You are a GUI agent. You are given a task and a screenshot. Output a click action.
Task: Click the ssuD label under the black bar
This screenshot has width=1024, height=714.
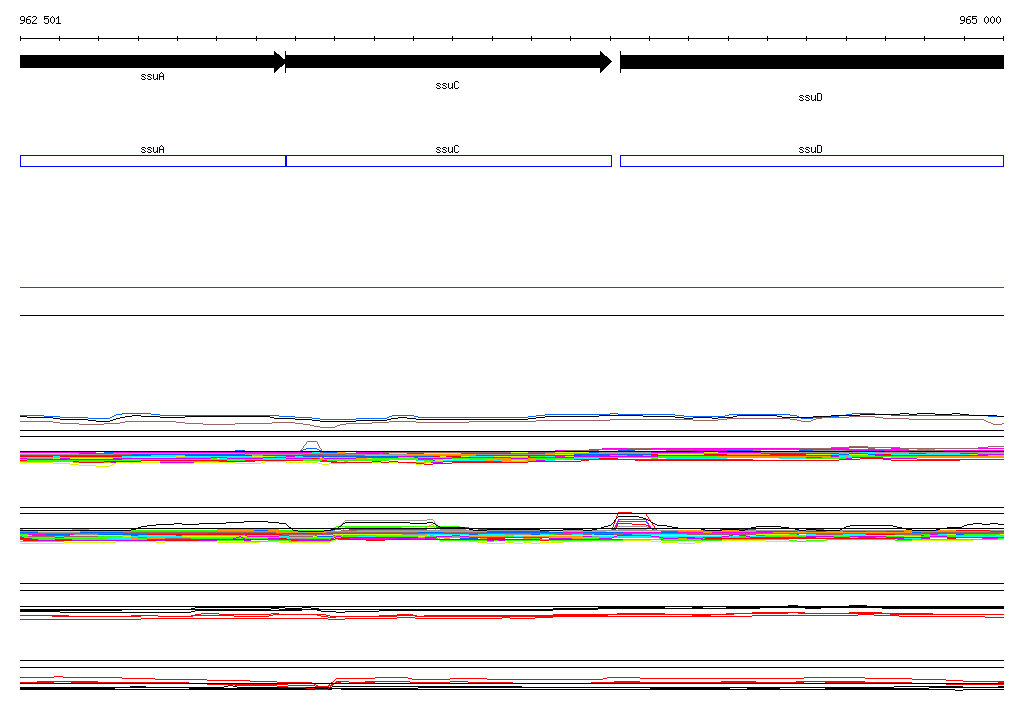810,97
